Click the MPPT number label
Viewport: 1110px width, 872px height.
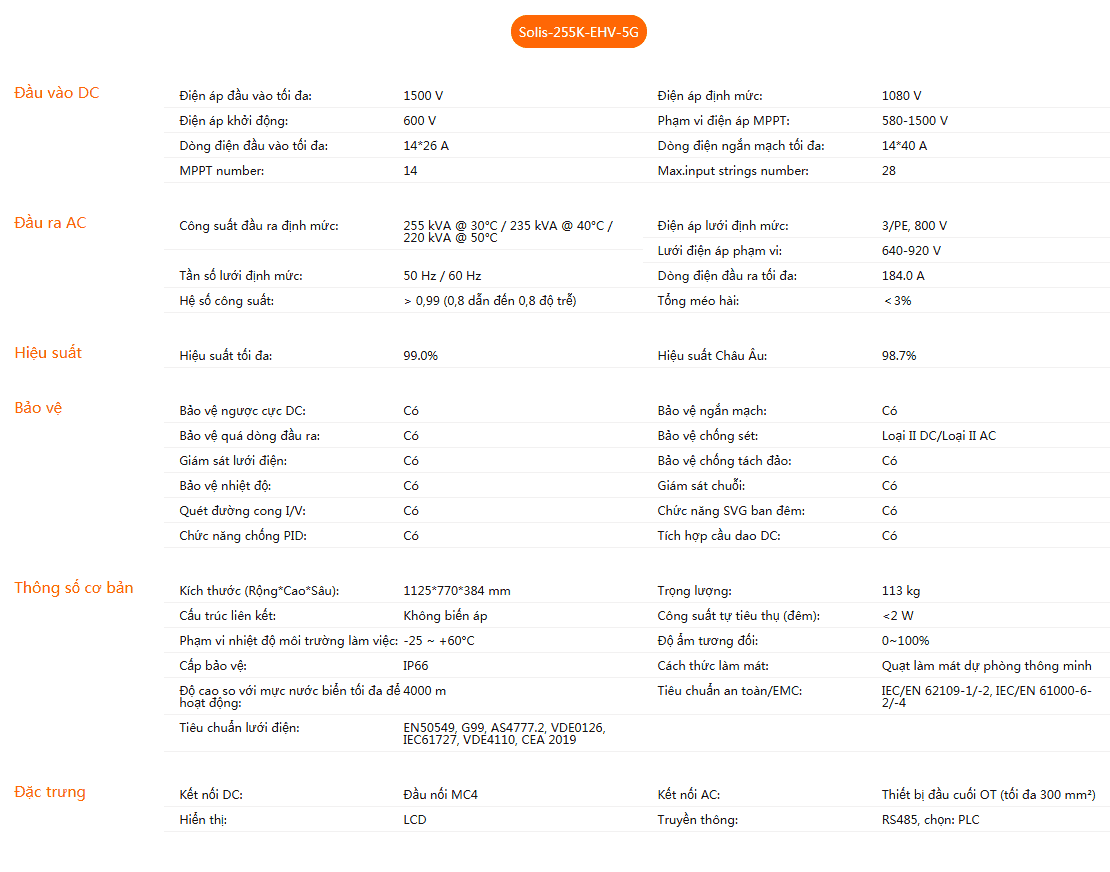coord(222,171)
